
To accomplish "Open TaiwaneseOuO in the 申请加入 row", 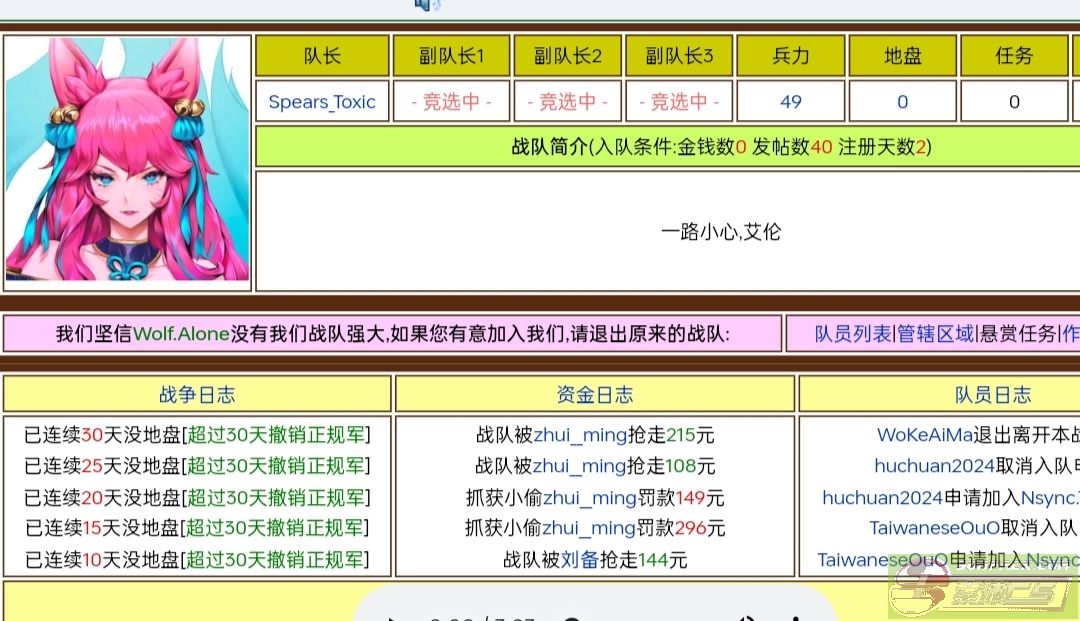I will [x=882, y=560].
